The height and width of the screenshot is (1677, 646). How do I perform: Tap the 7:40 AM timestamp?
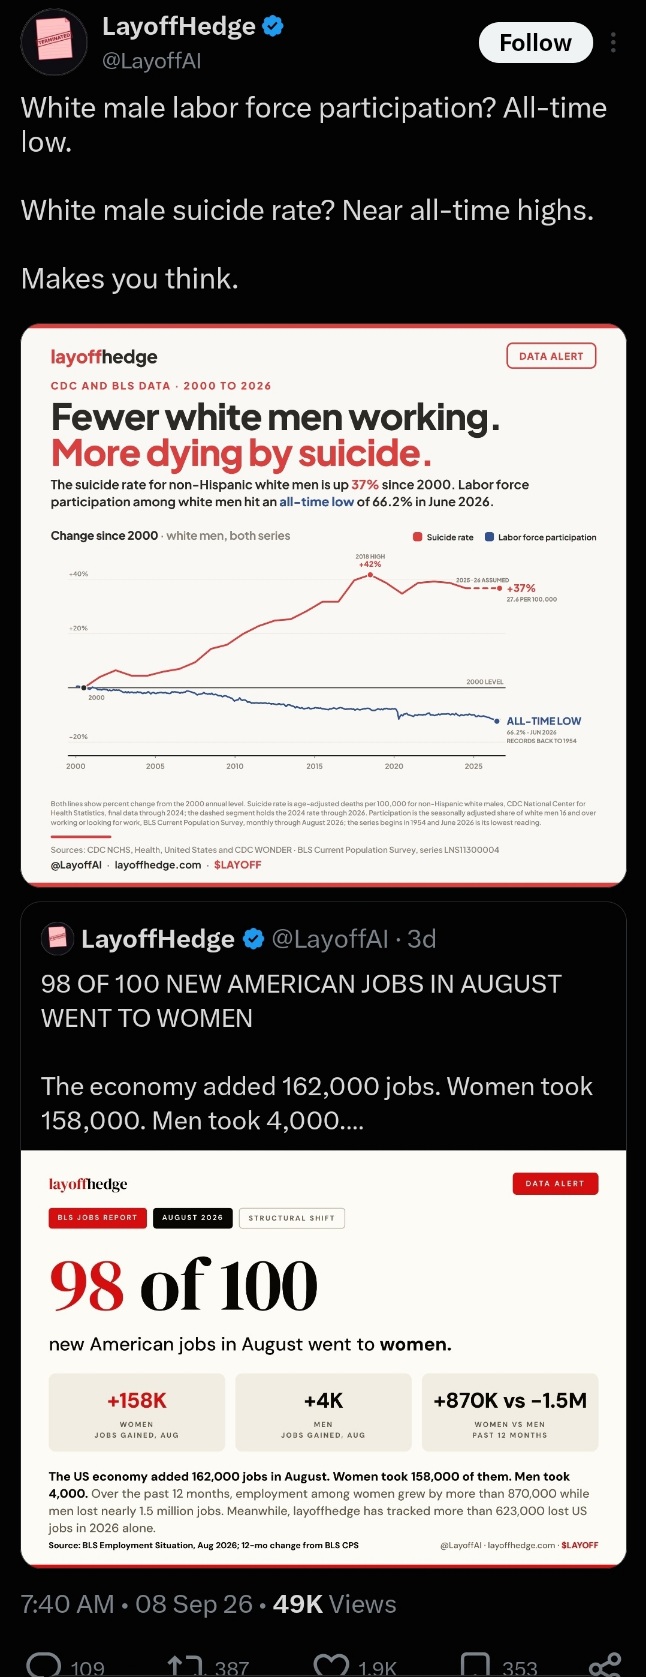click(x=68, y=1604)
